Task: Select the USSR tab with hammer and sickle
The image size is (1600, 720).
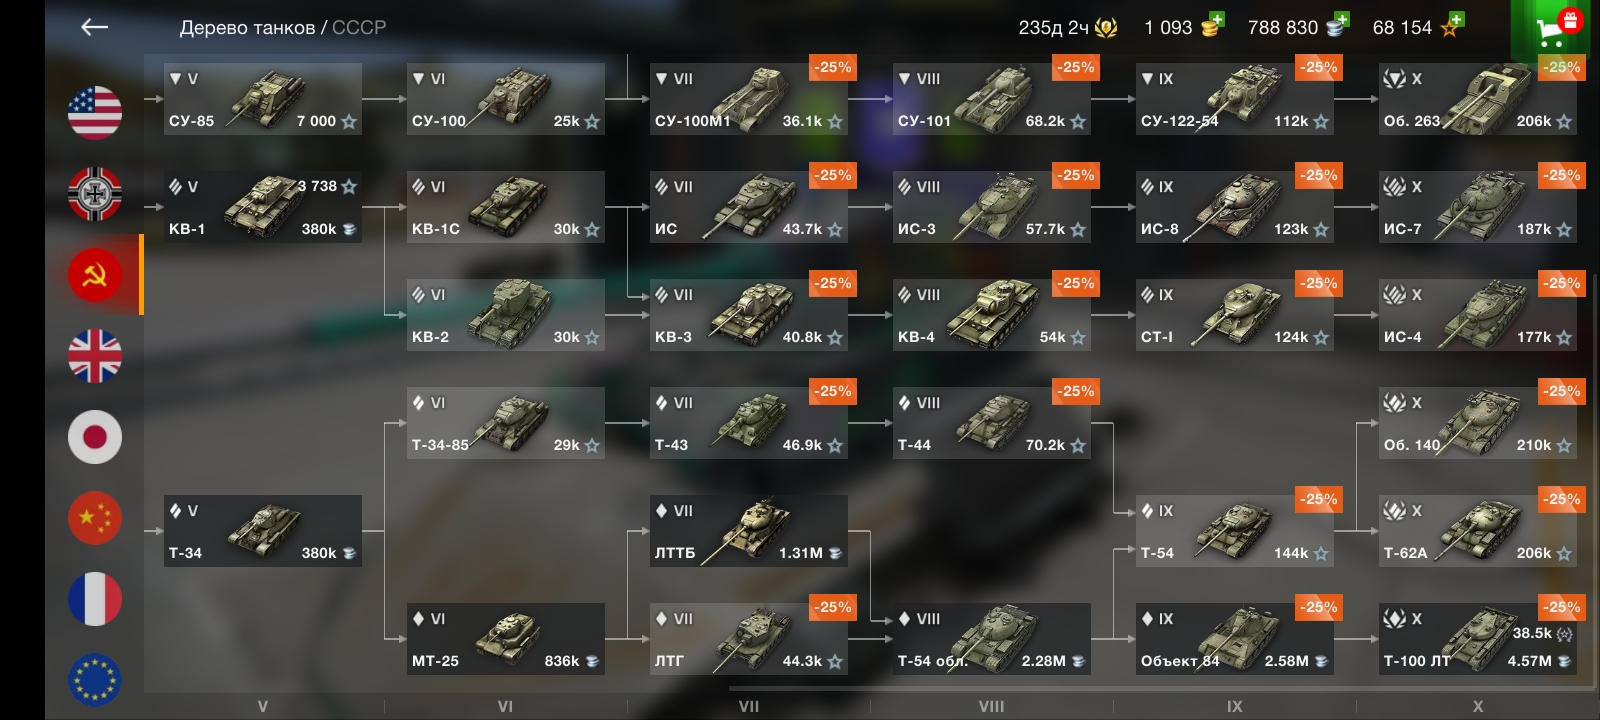Action: click(x=95, y=275)
